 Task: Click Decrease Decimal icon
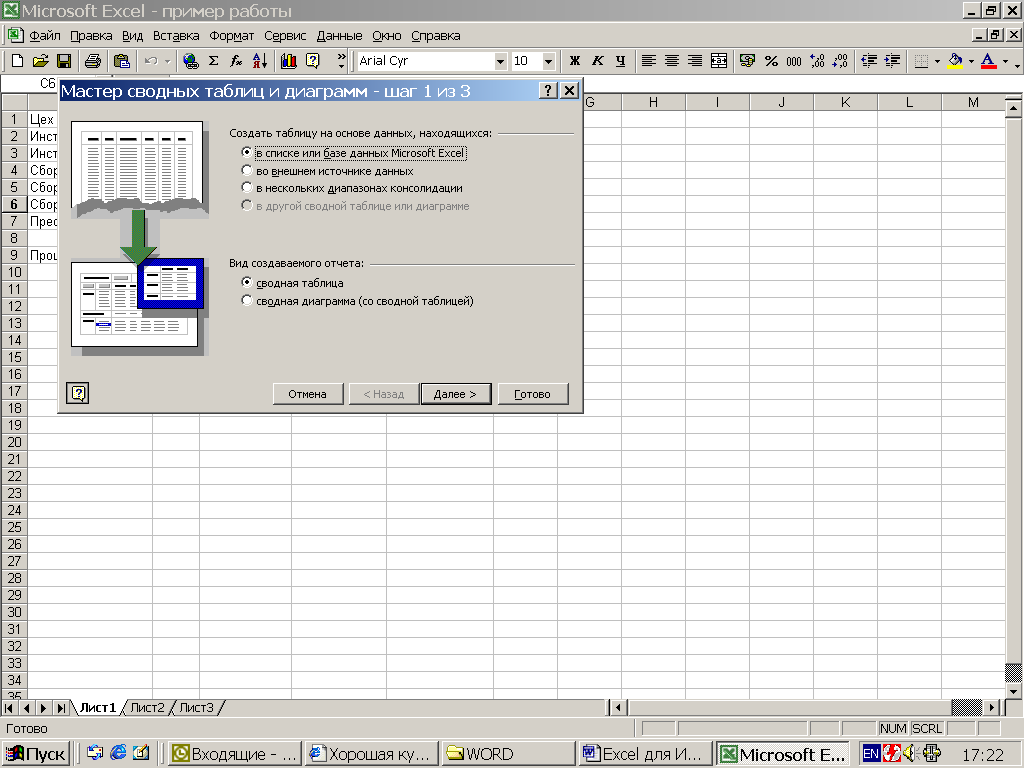pyautogui.click(x=840, y=61)
